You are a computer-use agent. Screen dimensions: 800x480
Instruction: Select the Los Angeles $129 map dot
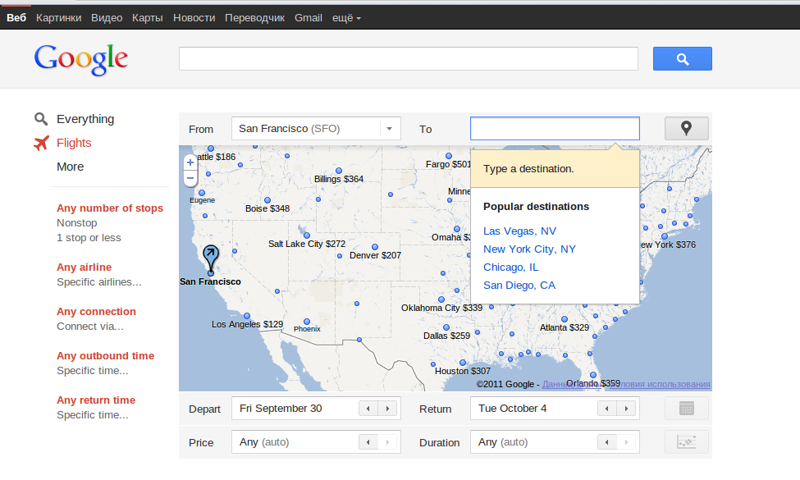click(x=247, y=316)
